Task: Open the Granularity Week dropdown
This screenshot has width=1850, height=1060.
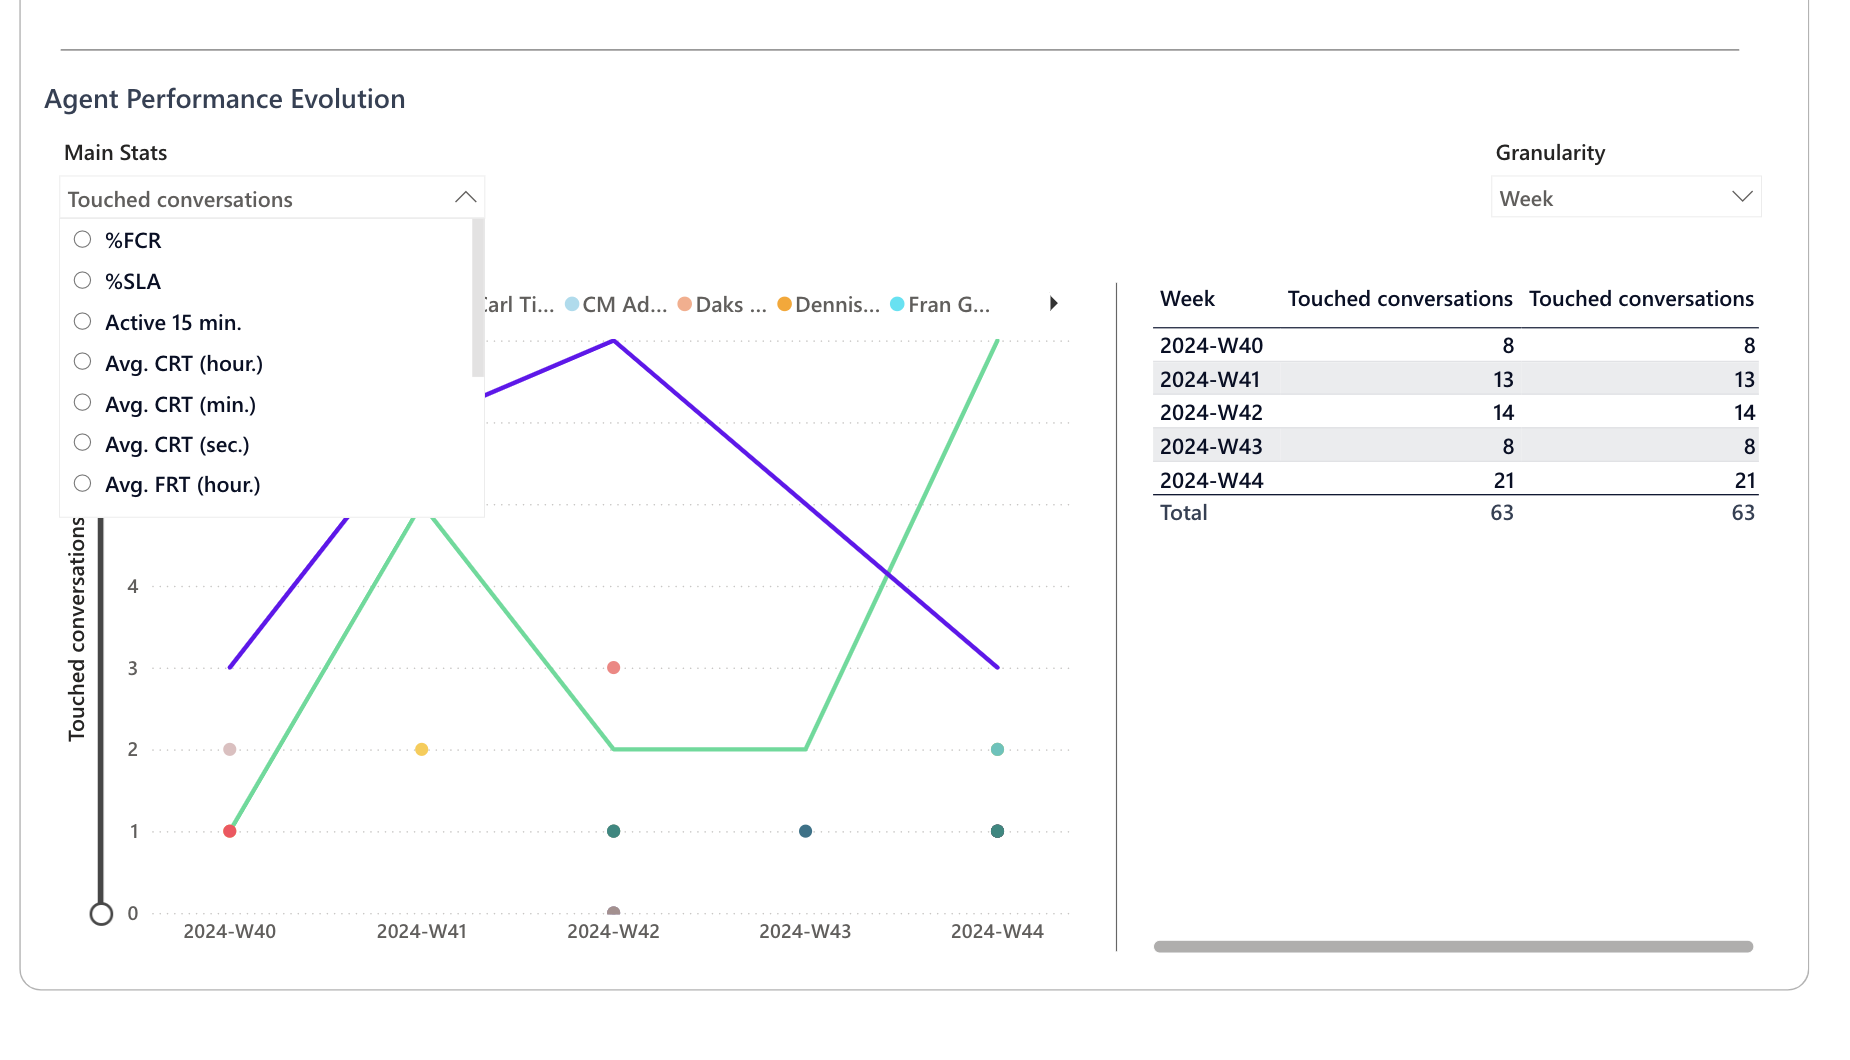Action: pos(1742,197)
